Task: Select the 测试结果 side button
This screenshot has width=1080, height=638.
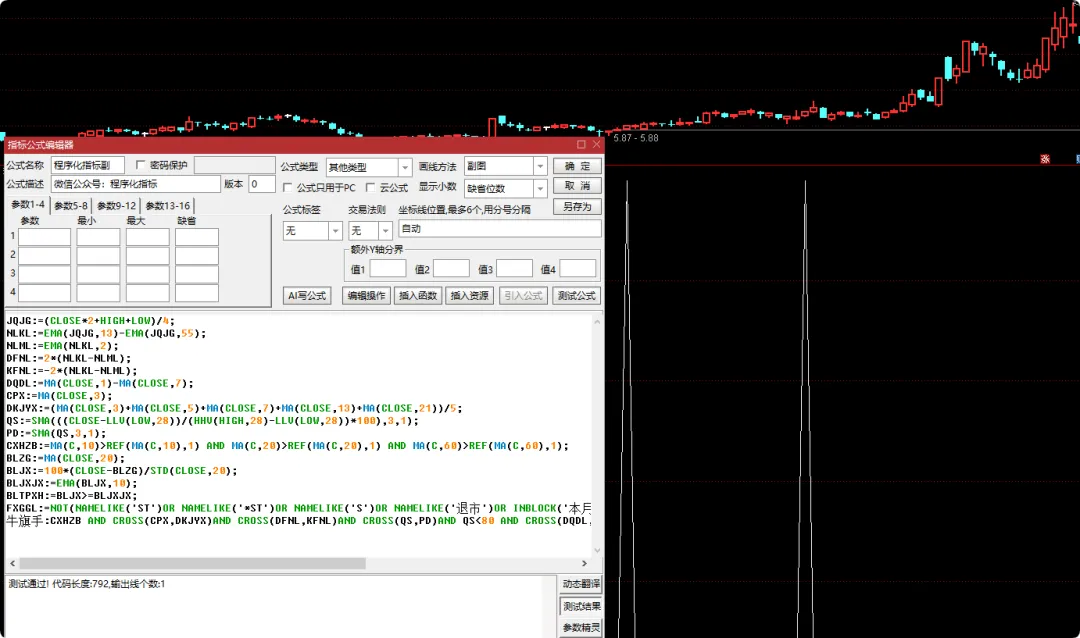Action: 581,606
